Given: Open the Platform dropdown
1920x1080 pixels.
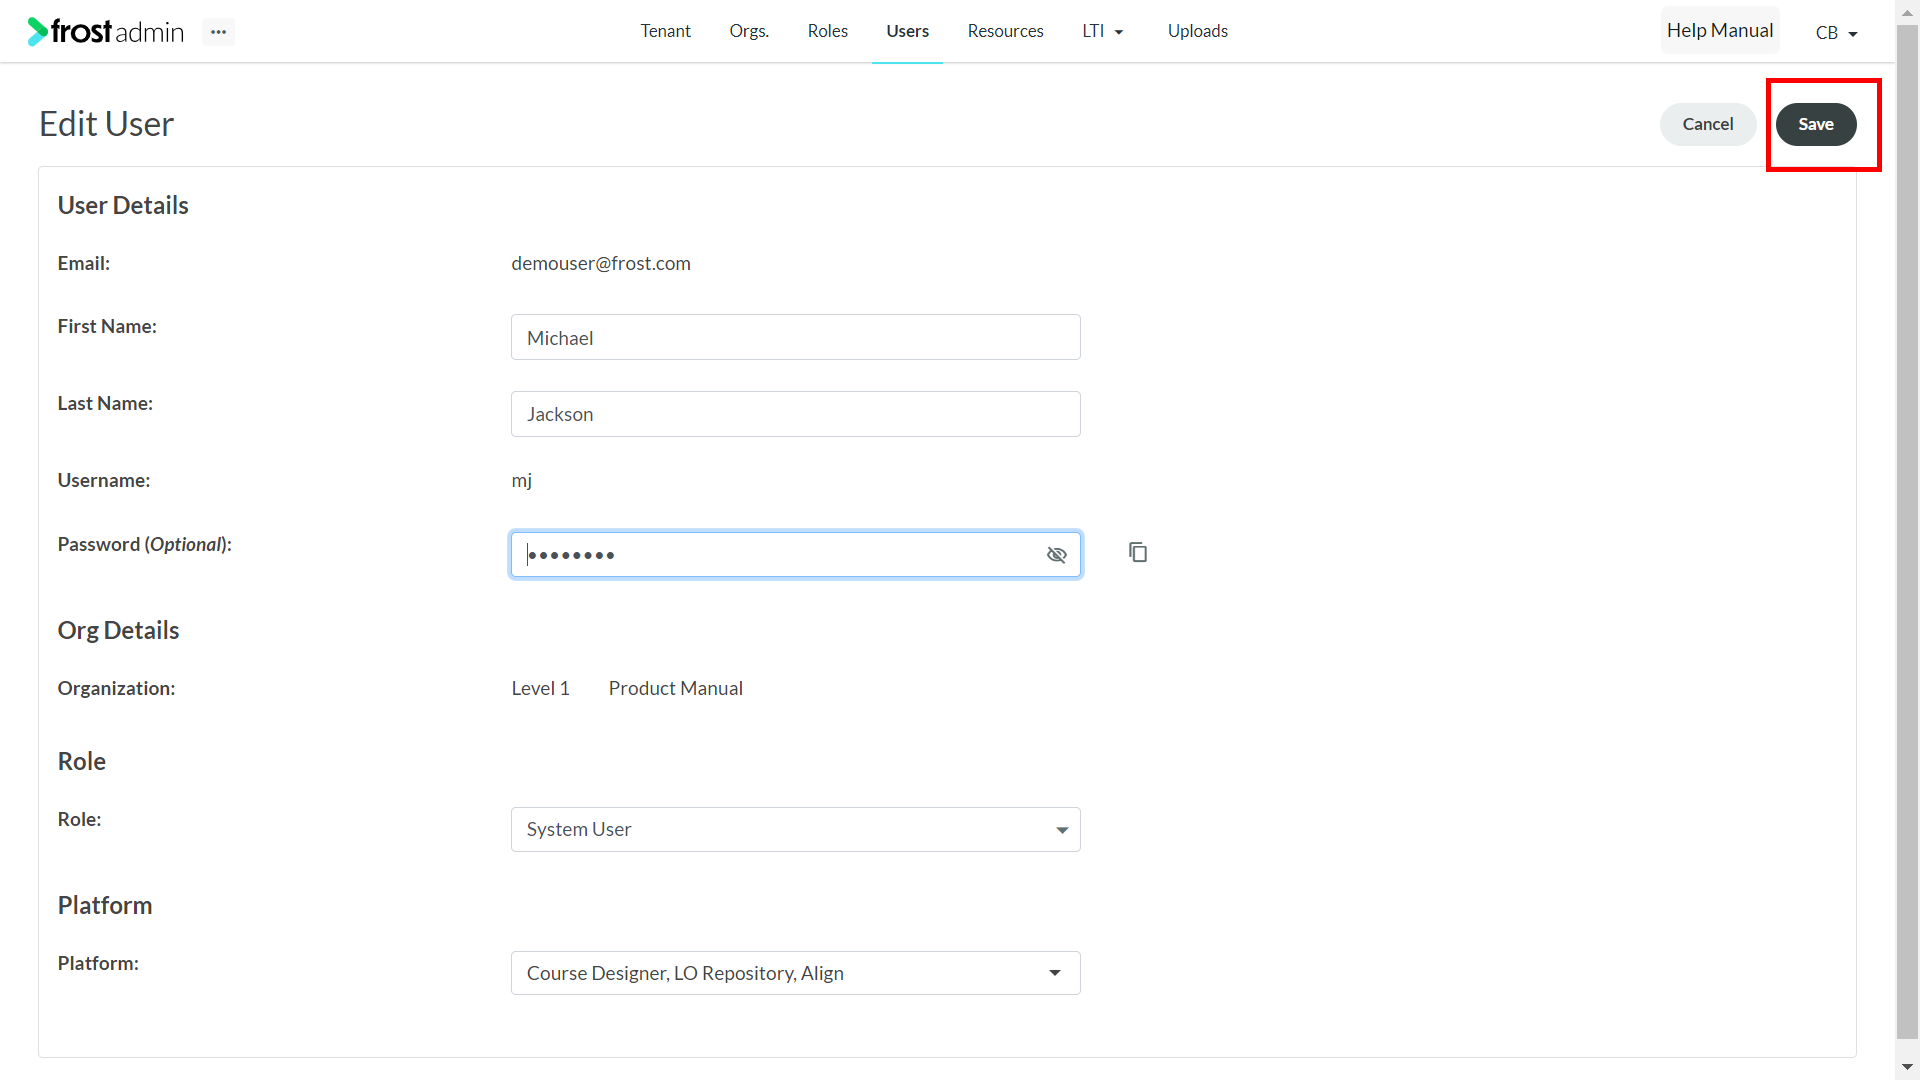Looking at the screenshot, I should coord(796,973).
